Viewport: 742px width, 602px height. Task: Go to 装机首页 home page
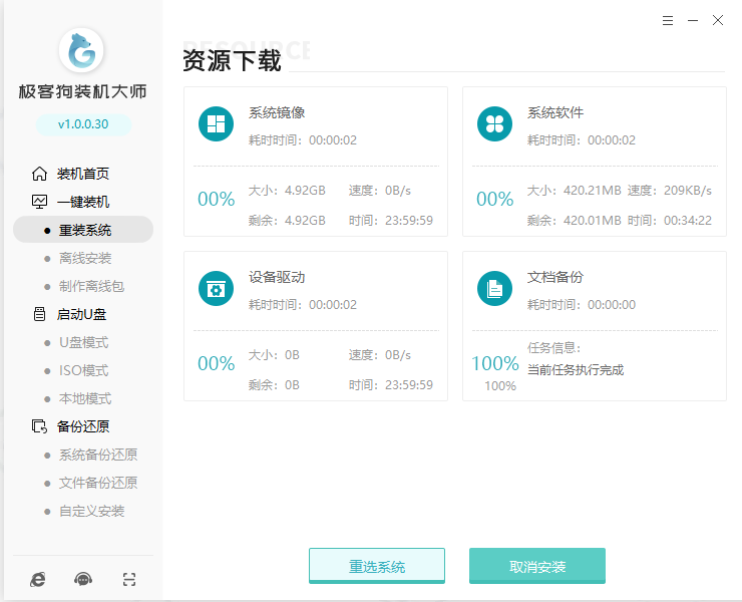tap(82, 173)
